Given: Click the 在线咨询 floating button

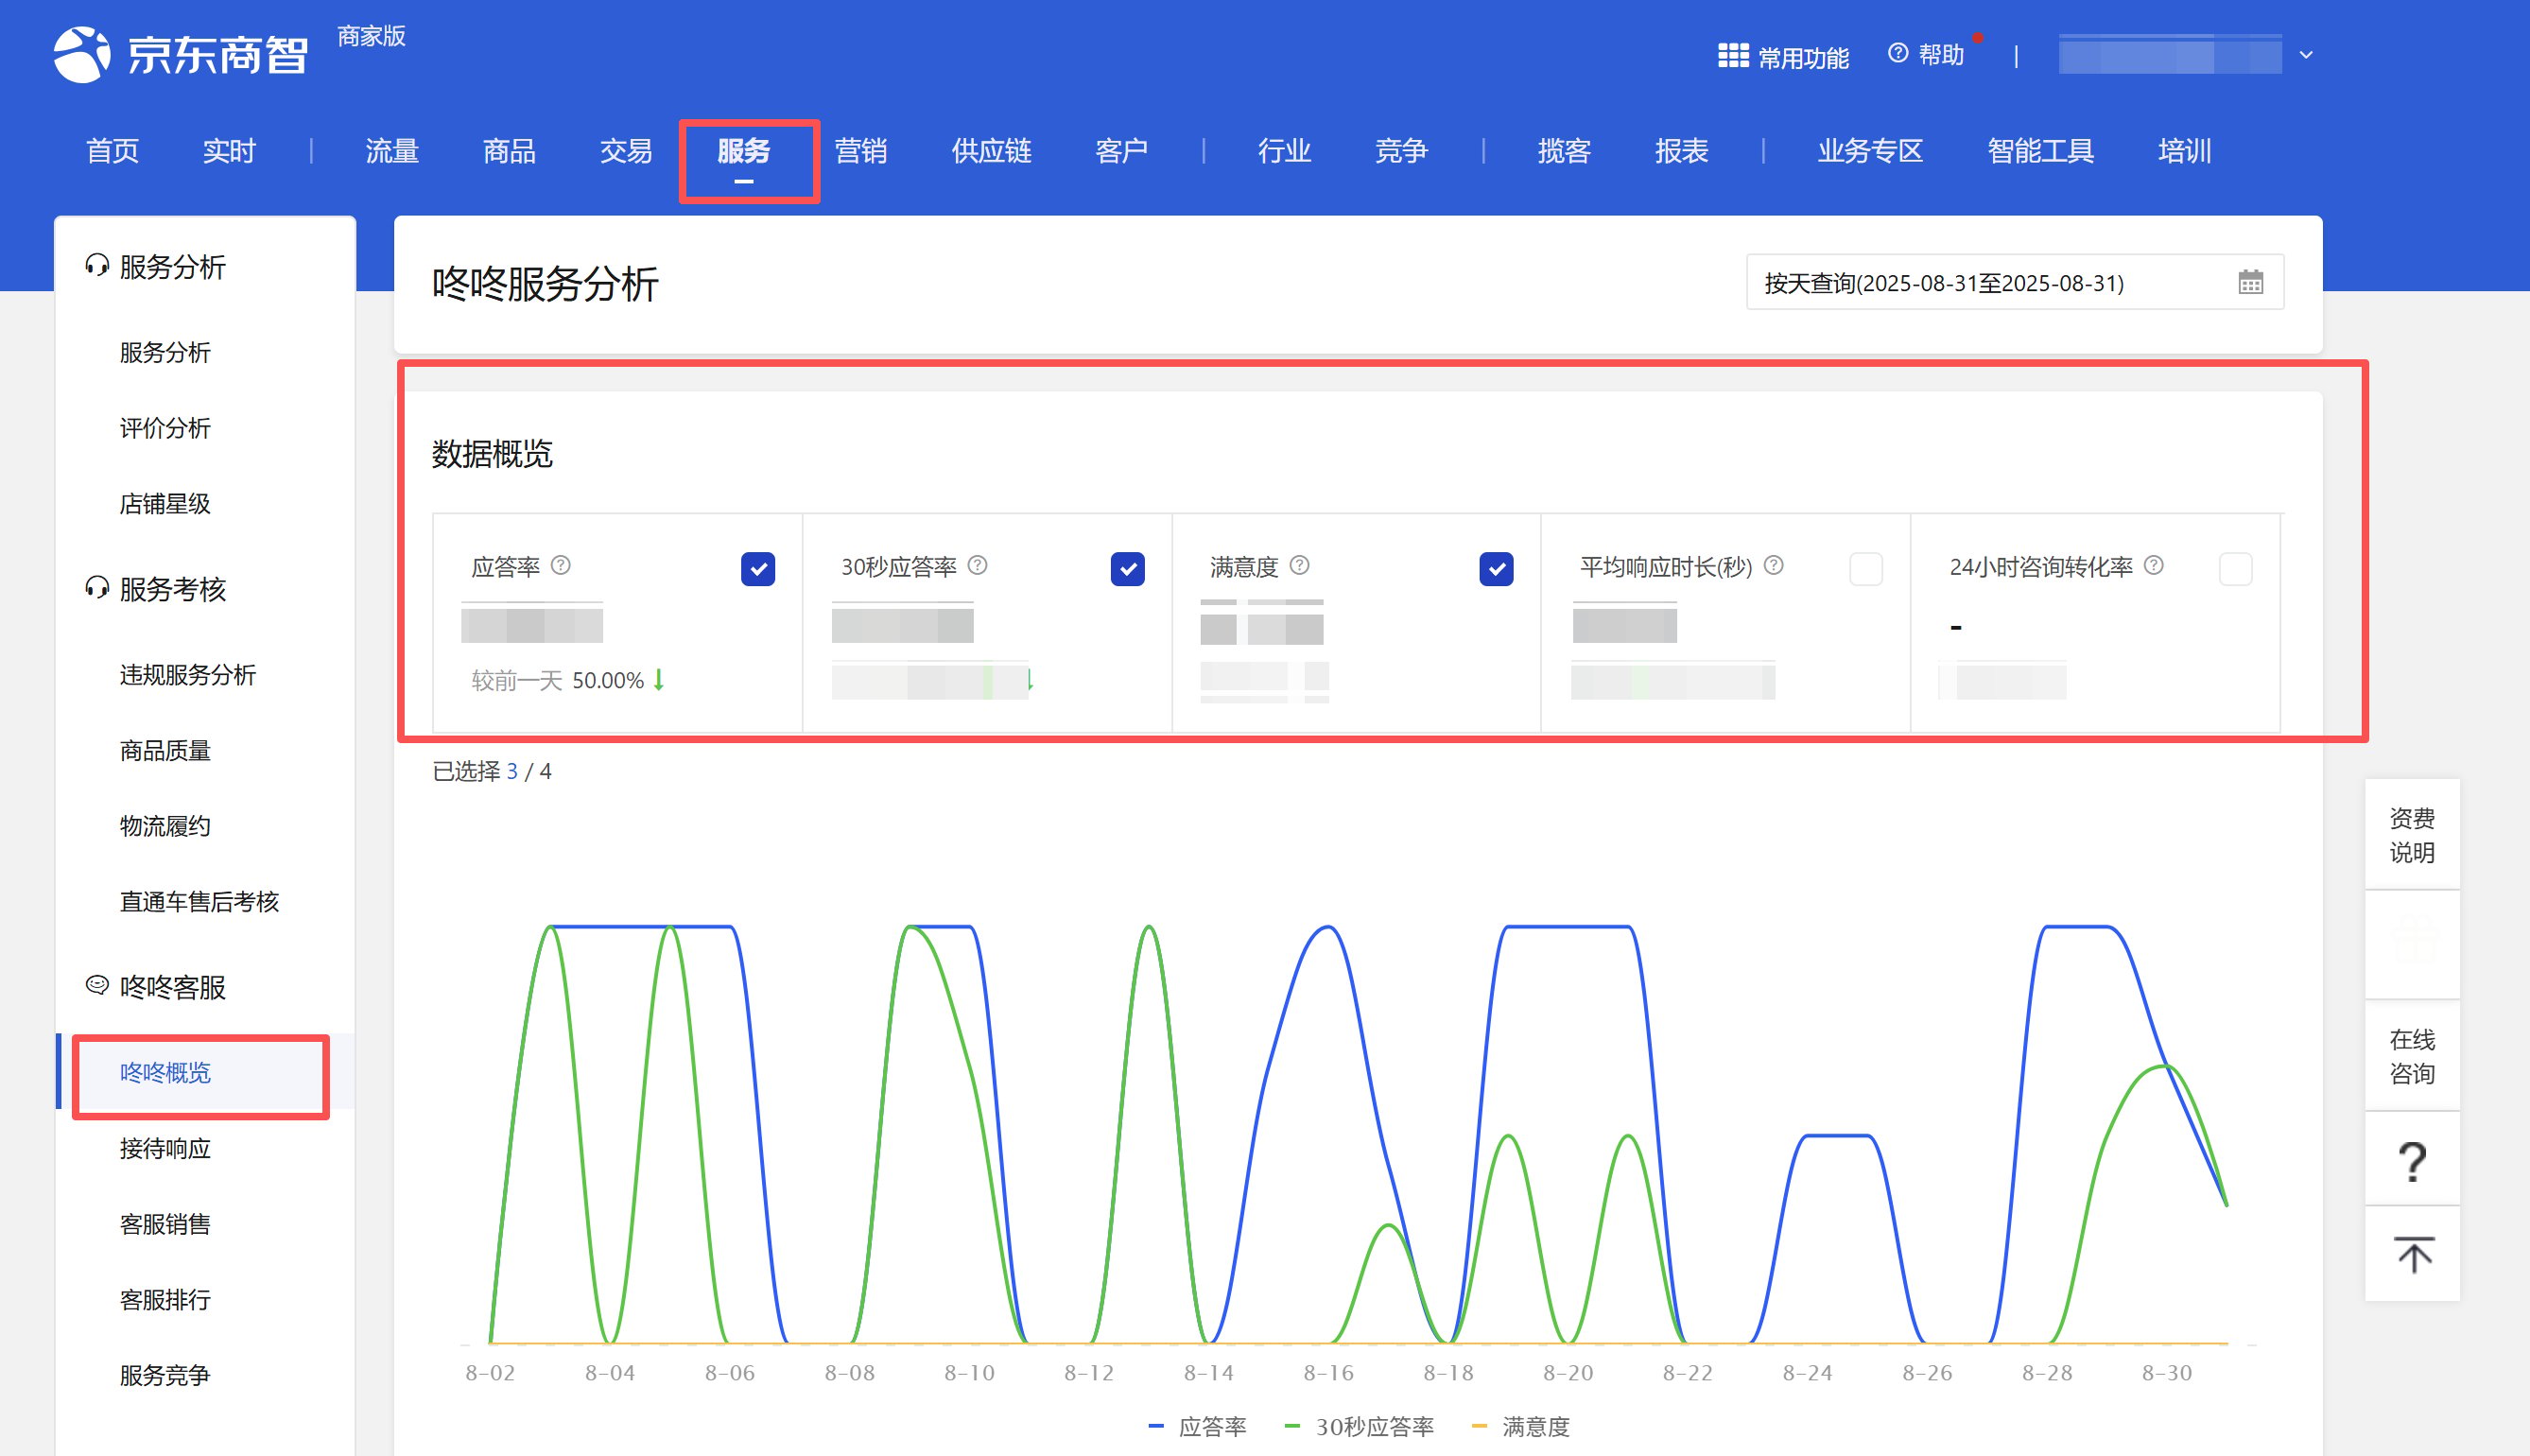Looking at the screenshot, I should point(2412,1055).
